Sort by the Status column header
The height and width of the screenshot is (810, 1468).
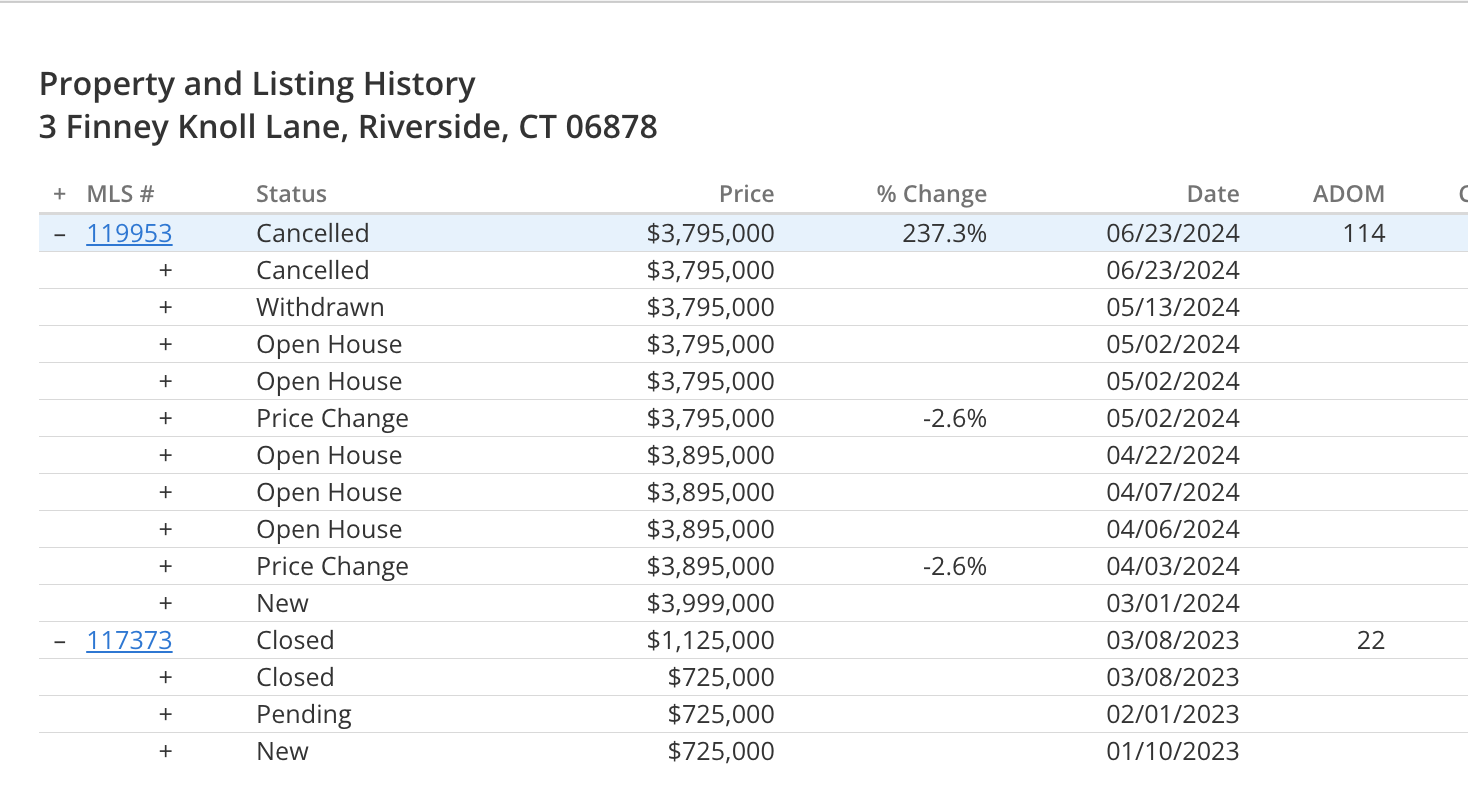tap(291, 194)
